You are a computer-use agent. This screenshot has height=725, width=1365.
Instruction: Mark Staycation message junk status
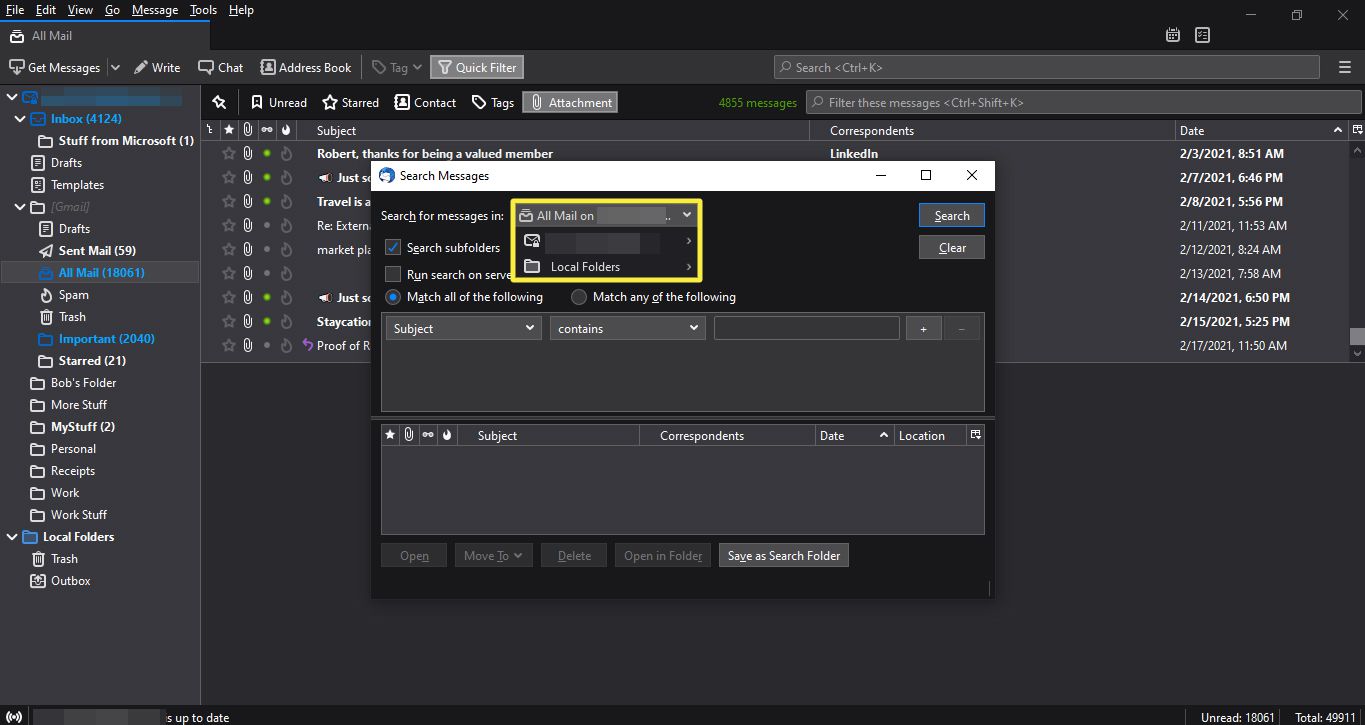pyautogui.click(x=286, y=322)
